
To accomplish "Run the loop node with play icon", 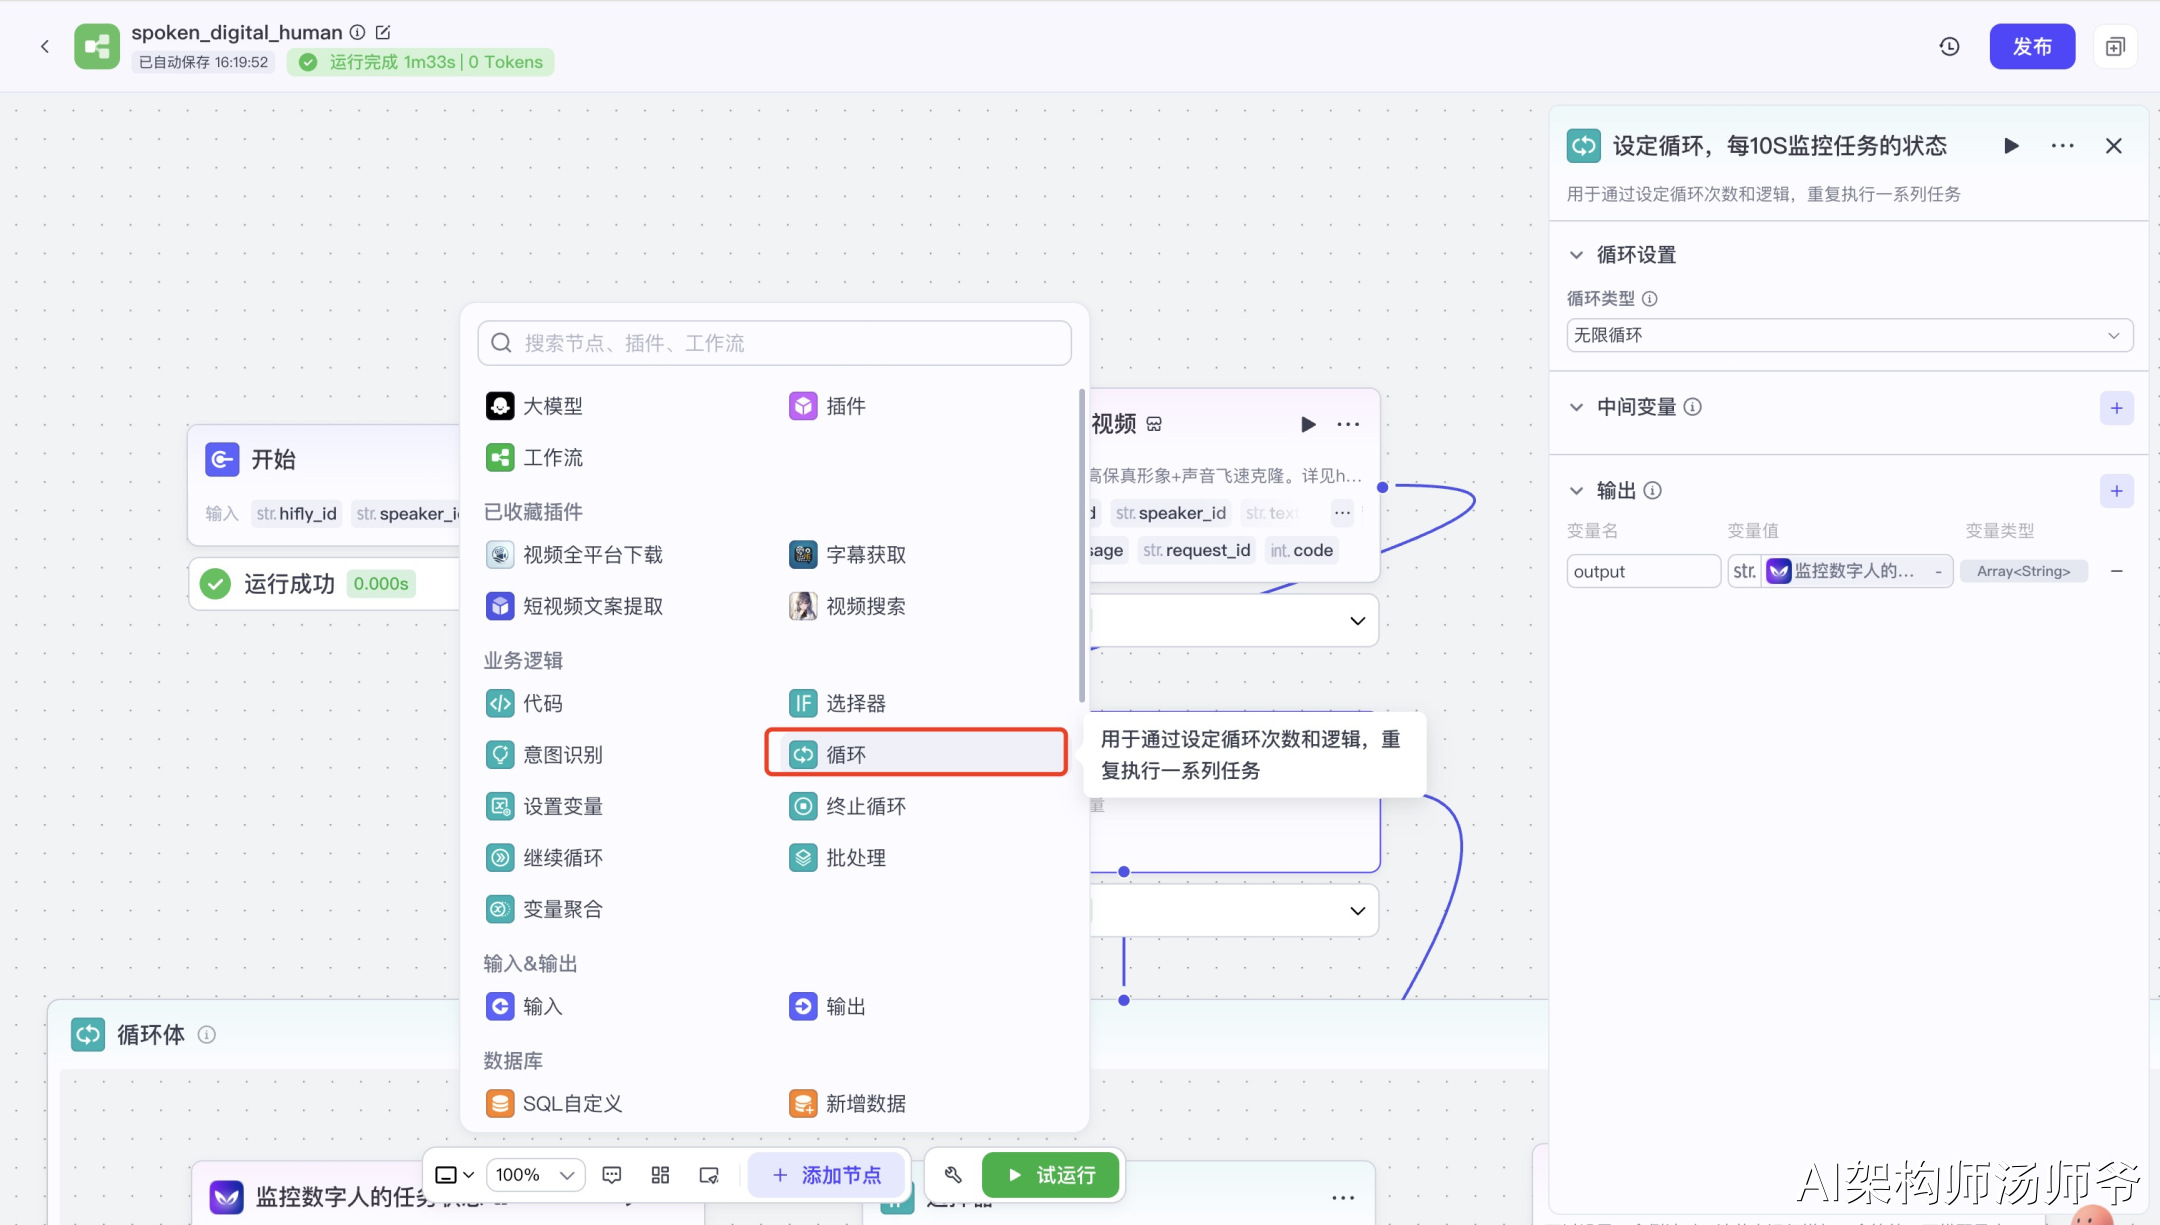I will (2011, 146).
